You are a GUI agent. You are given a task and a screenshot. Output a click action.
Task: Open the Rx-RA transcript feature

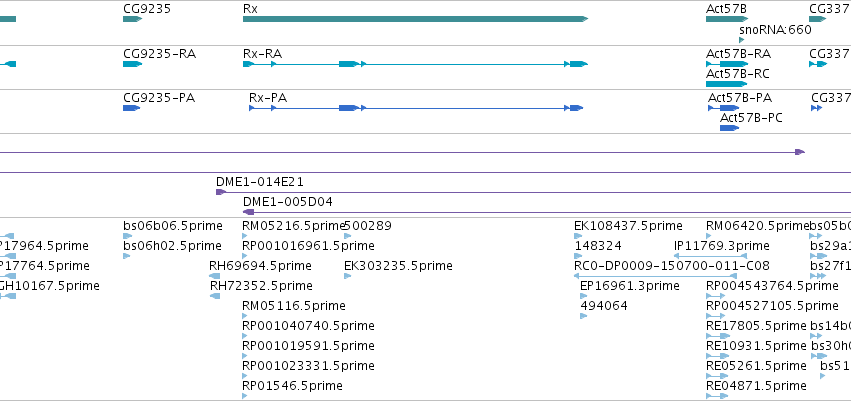click(415, 64)
